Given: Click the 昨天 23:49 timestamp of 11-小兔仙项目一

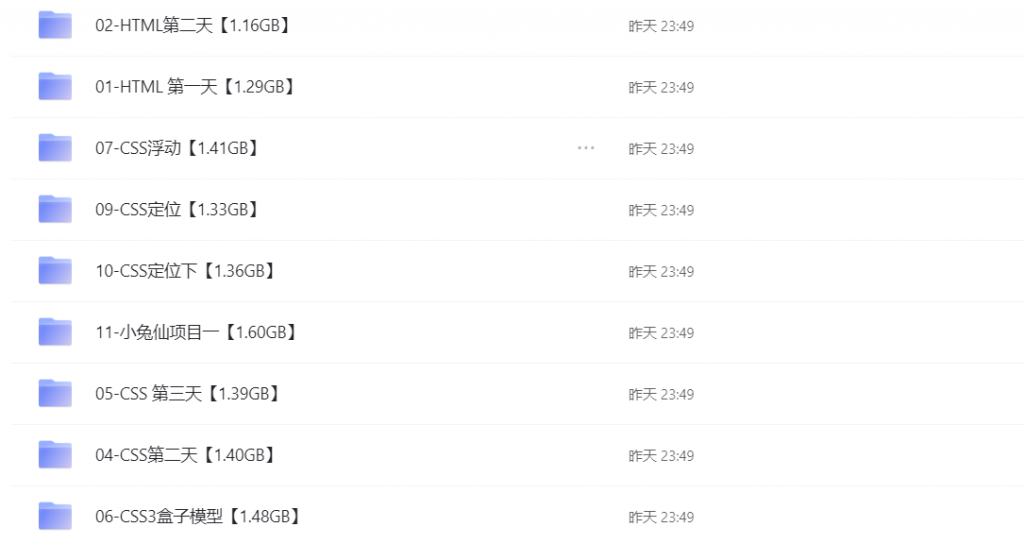Looking at the screenshot, I should tap(661, 333).
